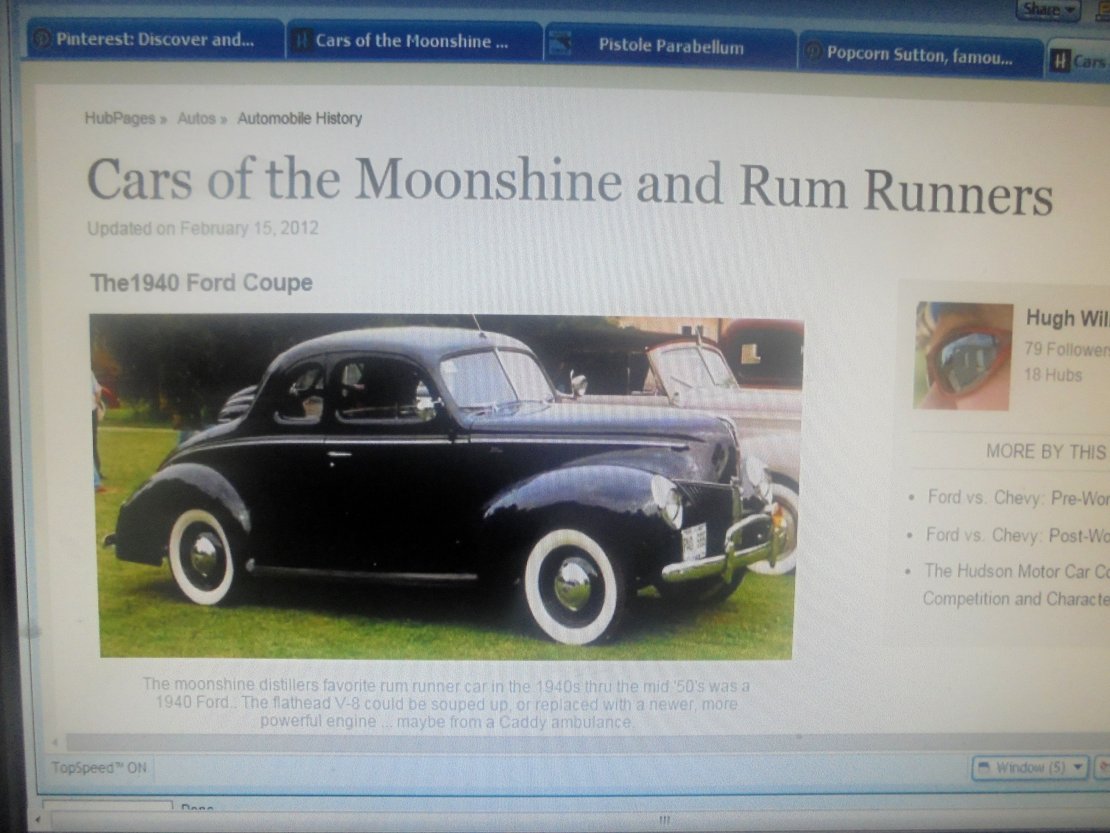The width and height of the screenshot is (1110, 833).
Task: Open the black 1940 Ford Coupe photo
Action: 447,486
